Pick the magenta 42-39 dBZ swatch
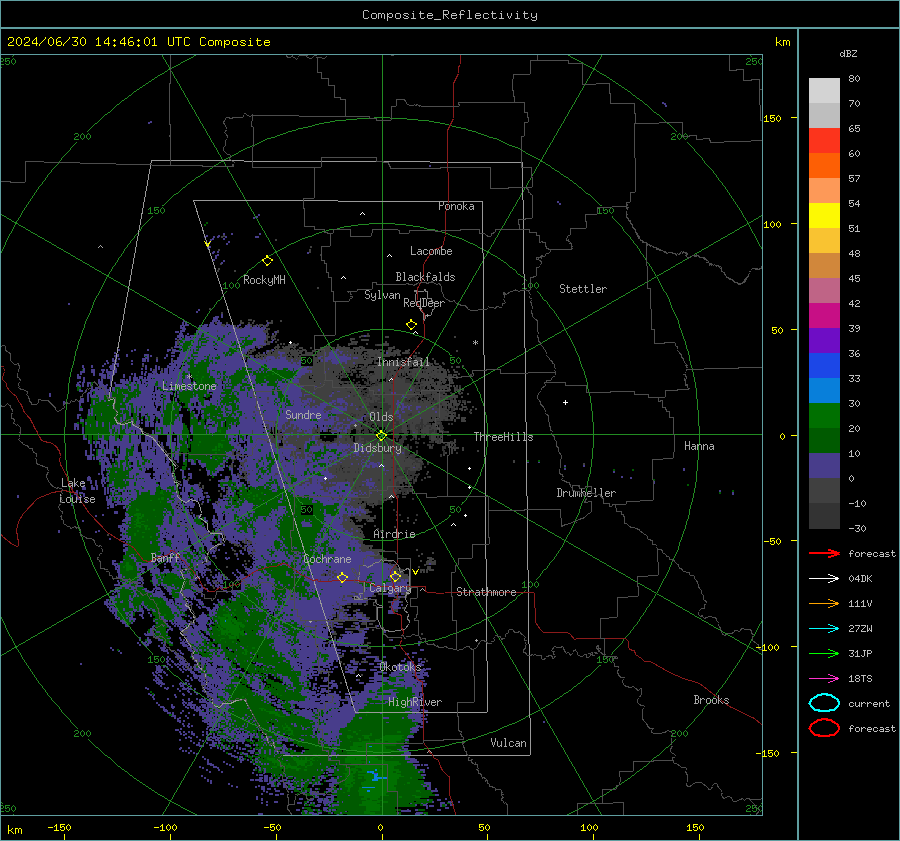 point(824,316)
